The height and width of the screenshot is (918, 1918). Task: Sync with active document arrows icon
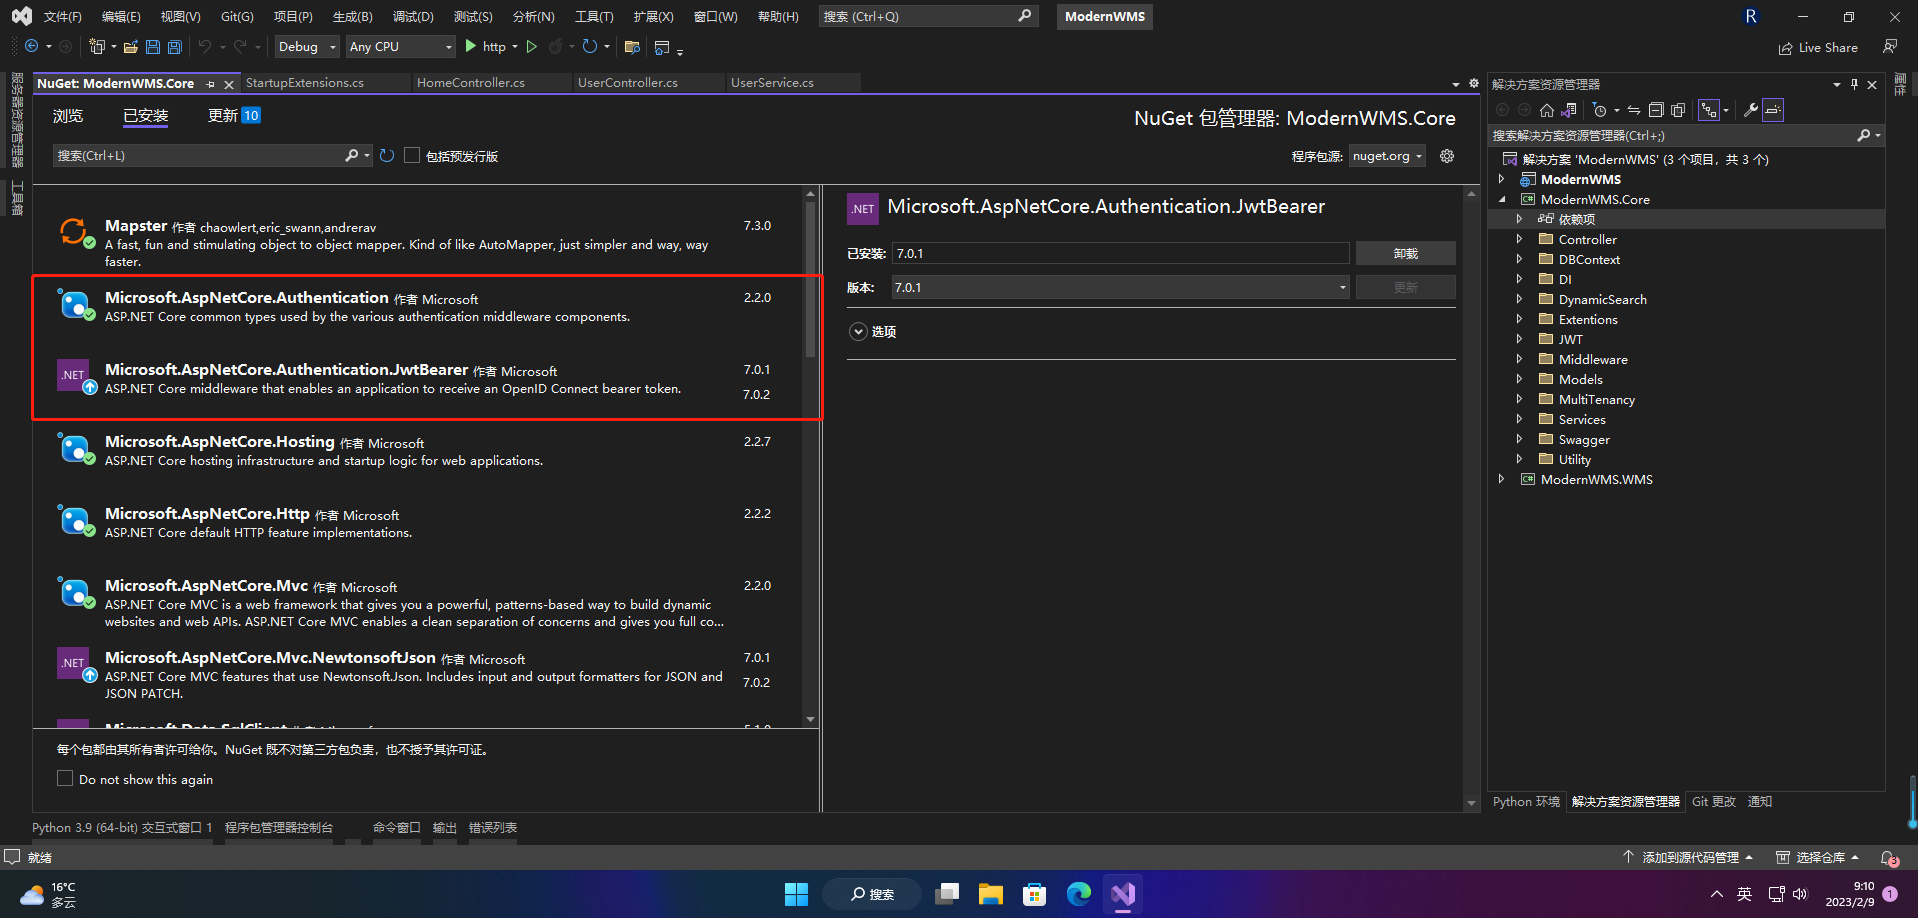pyautogui.click(x=1634, y=110)
